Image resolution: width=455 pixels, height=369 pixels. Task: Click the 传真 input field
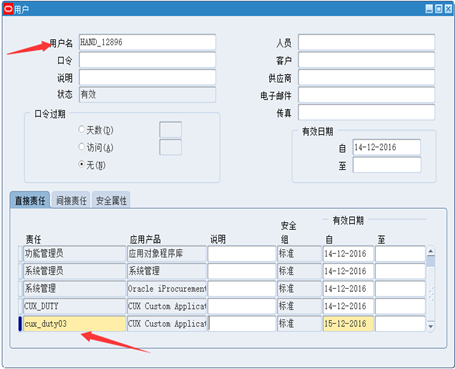pos(366,112)
